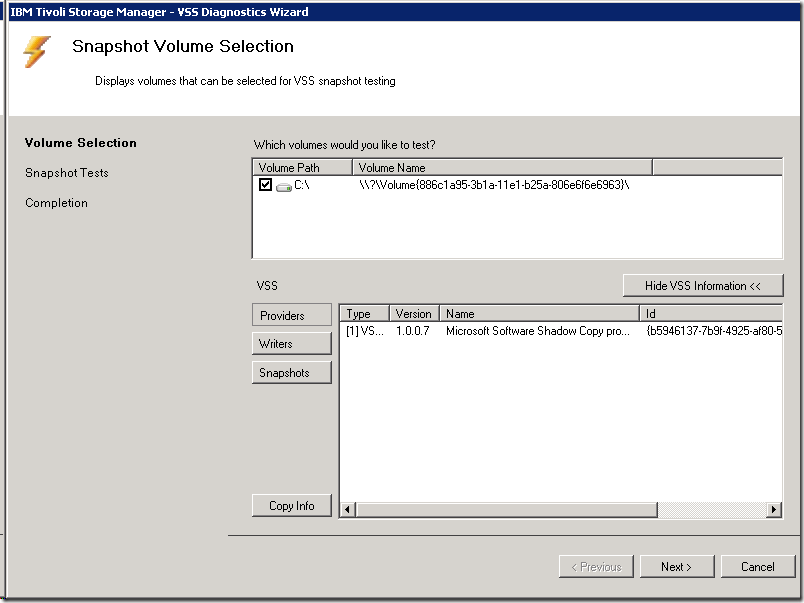Image resolution: width=804 pixels, height=603 pixels.
Task: Show VSS Snapshots list
Action: 291,373
